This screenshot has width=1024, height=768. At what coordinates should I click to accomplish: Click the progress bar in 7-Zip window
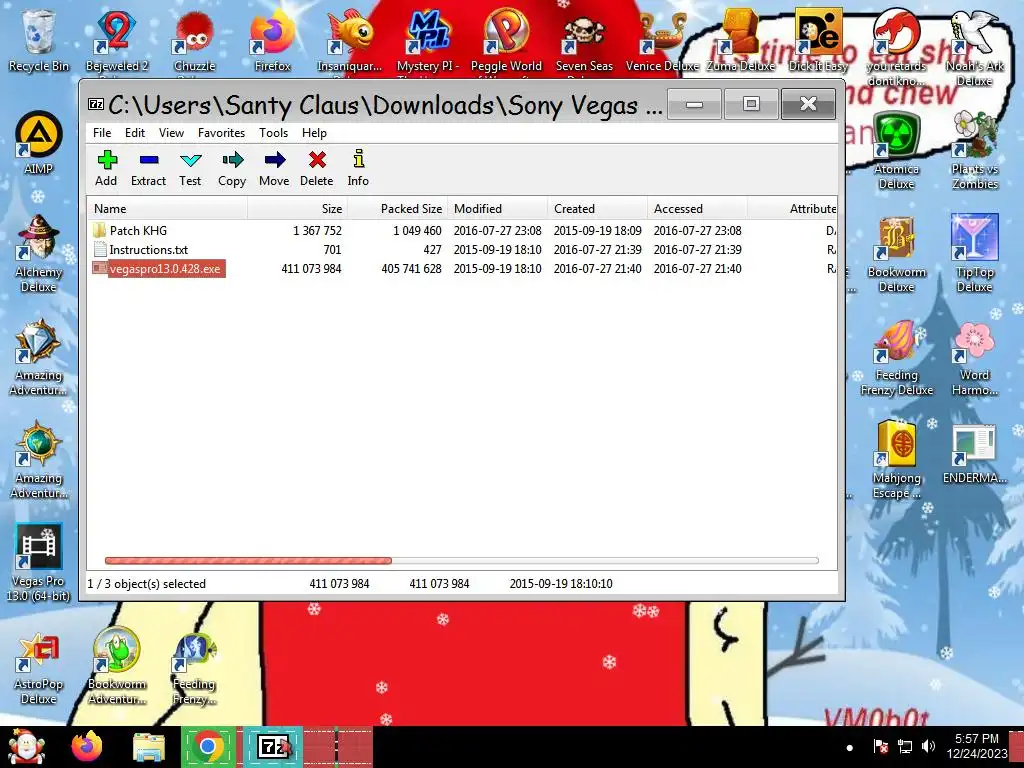click(x=461, y=560)
